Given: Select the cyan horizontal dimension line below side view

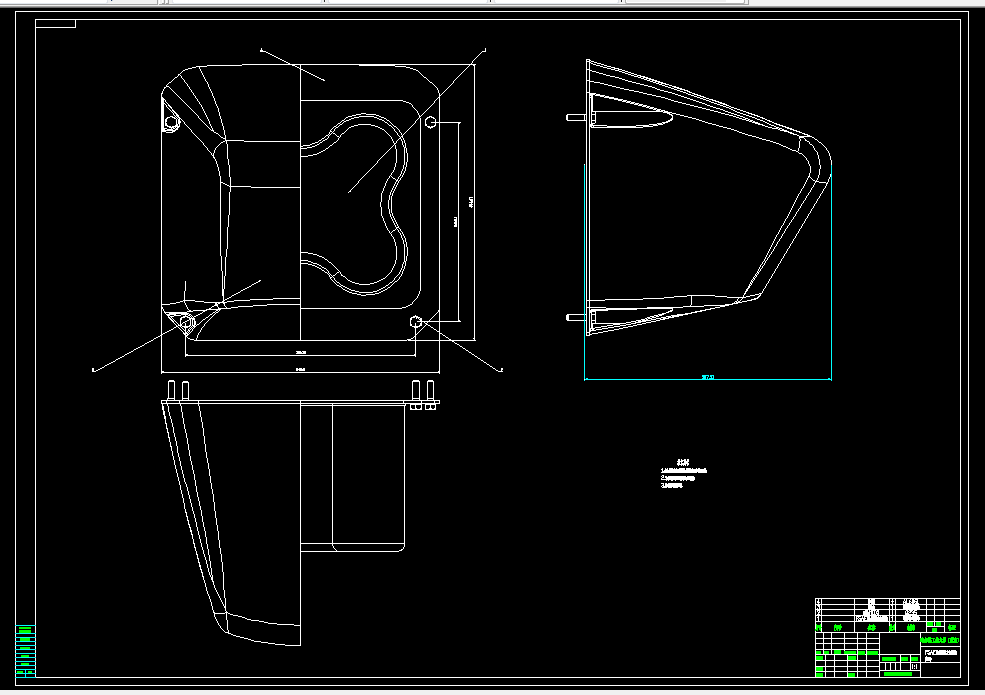Looking at the screenshot, I should [708, 379].
